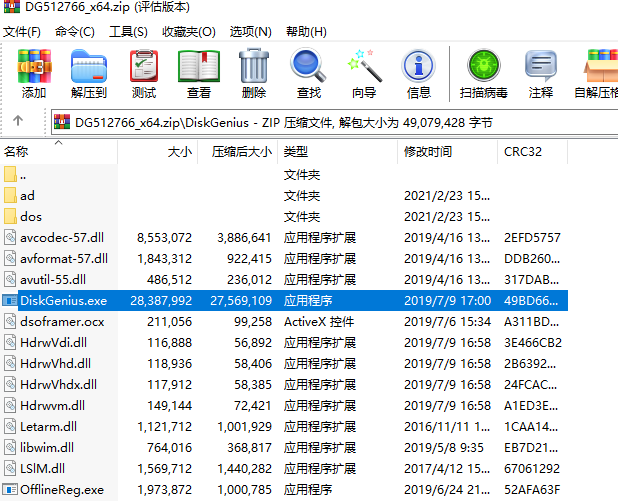618x501 pixels.
Task: Click the LSlM.dll file icon
Action: pos(10,468)
